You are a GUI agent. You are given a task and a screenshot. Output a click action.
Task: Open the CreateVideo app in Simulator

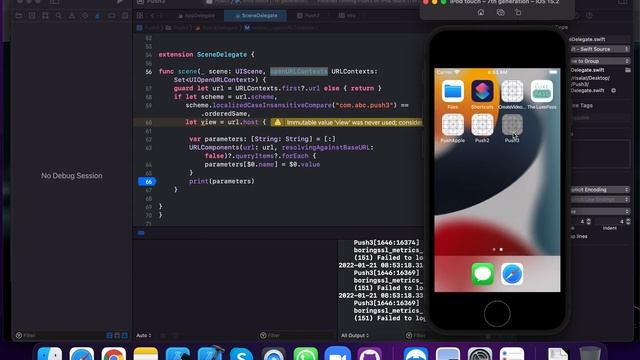(x=512, y=91)
